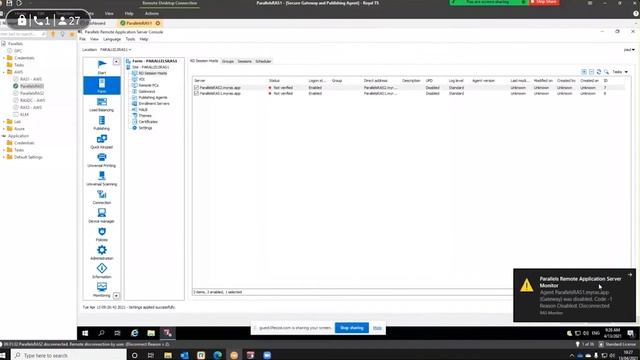Collapse the AWS folder in navigation tree
The width and height of the screenshot is (640, 360).
click(4, 72)
